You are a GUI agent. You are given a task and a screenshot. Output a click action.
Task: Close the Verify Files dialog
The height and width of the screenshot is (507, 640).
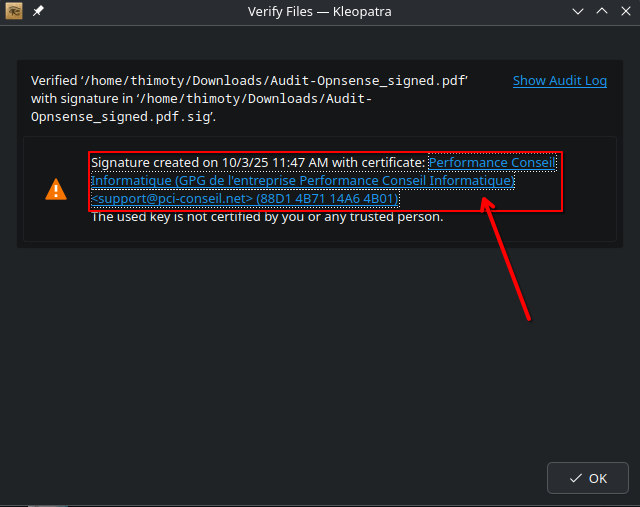tap(625, 10)
